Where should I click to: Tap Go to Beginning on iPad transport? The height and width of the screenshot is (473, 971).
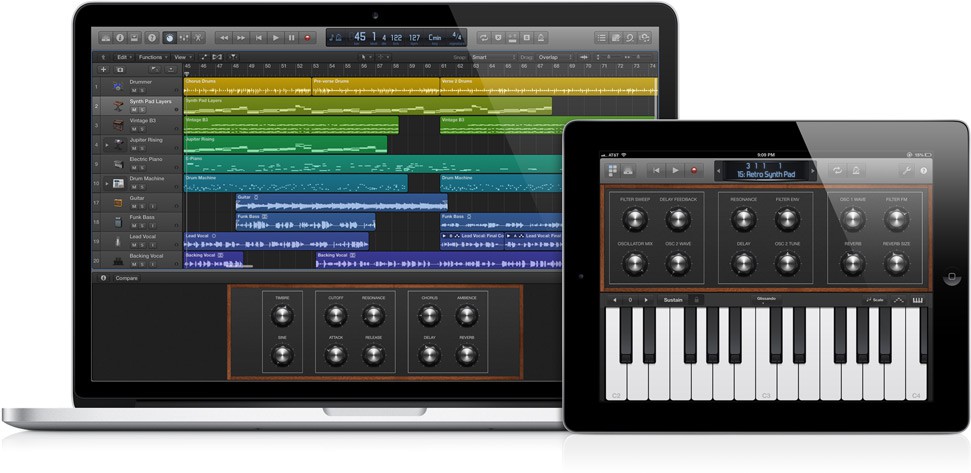(656, 170)
